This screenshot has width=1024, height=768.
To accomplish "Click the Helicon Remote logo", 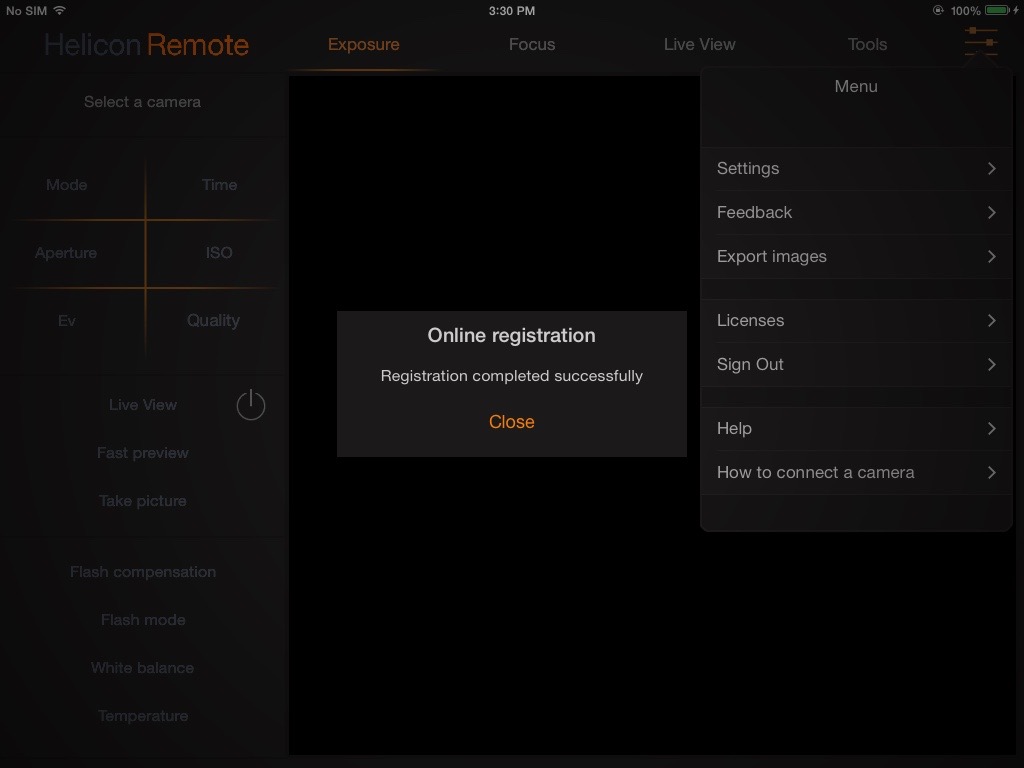I will coord(146,44).
